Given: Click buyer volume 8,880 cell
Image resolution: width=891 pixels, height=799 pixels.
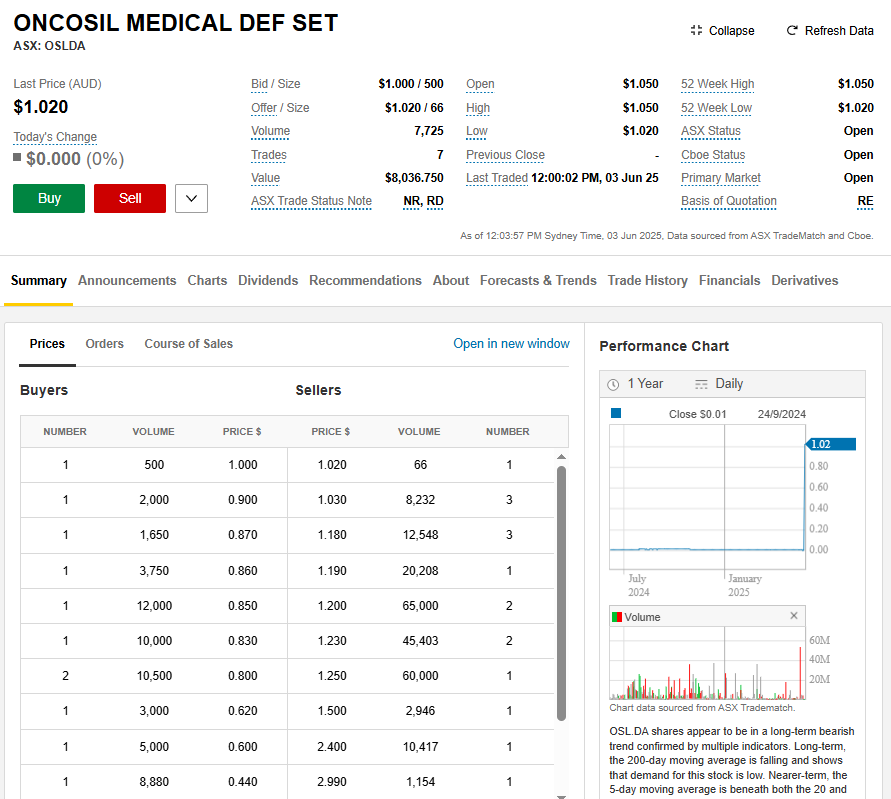Looking at the screenshot, I should point(154,782).
